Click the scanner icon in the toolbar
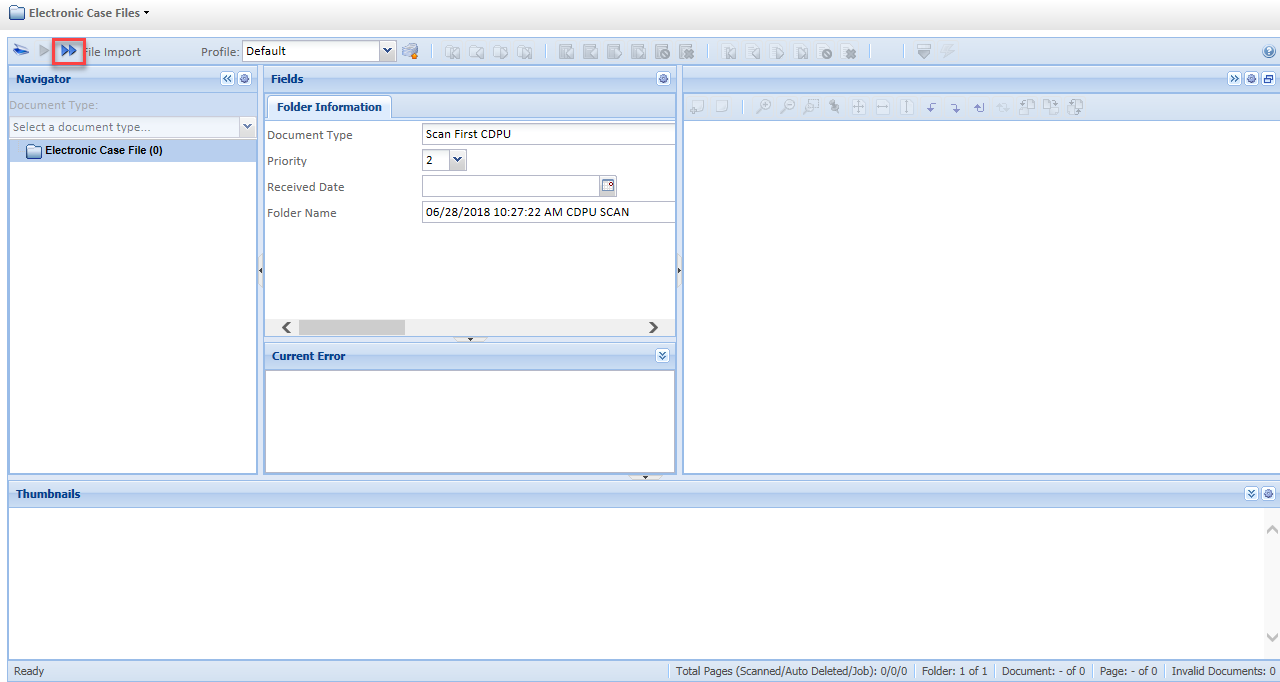The width and height of the screenshot is (1280, 682). pyautogui.click(x=21, y=51)
